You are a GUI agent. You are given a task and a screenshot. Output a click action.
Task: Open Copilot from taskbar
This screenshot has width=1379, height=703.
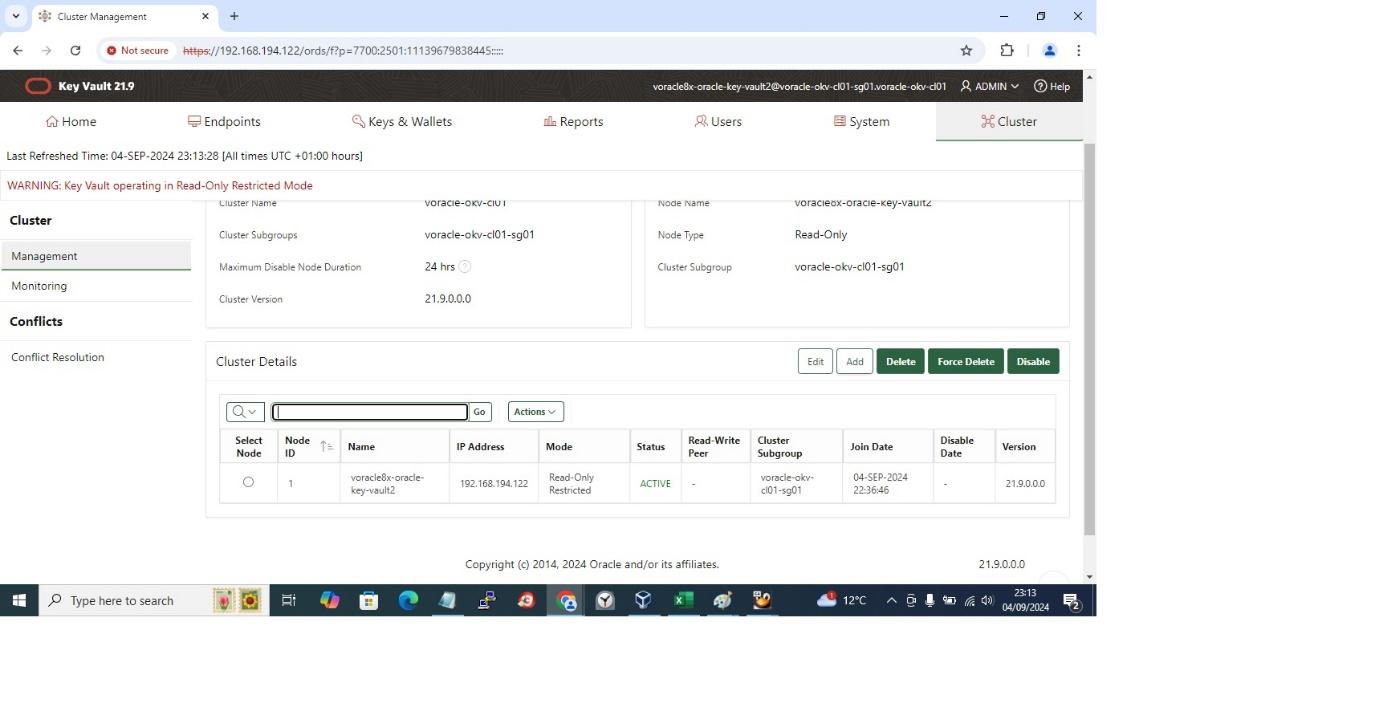tap(329, 600)
